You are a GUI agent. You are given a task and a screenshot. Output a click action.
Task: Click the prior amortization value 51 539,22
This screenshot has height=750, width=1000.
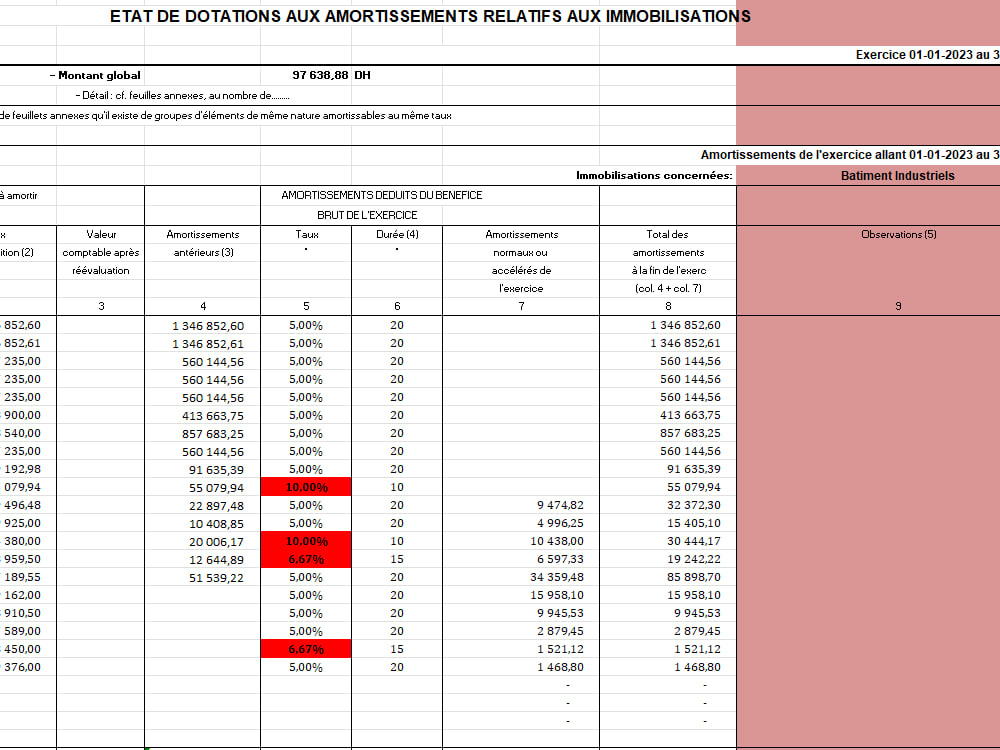216,578
